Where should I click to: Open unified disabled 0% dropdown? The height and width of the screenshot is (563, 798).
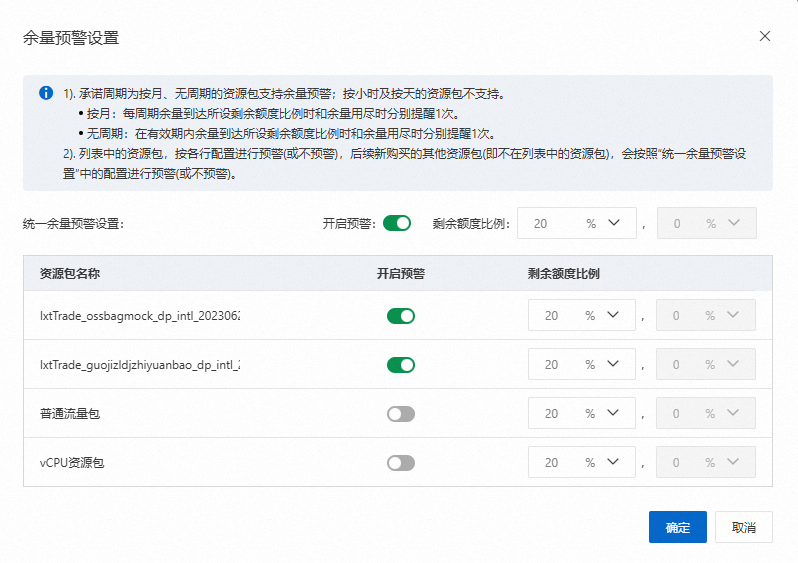coord(707,223)
